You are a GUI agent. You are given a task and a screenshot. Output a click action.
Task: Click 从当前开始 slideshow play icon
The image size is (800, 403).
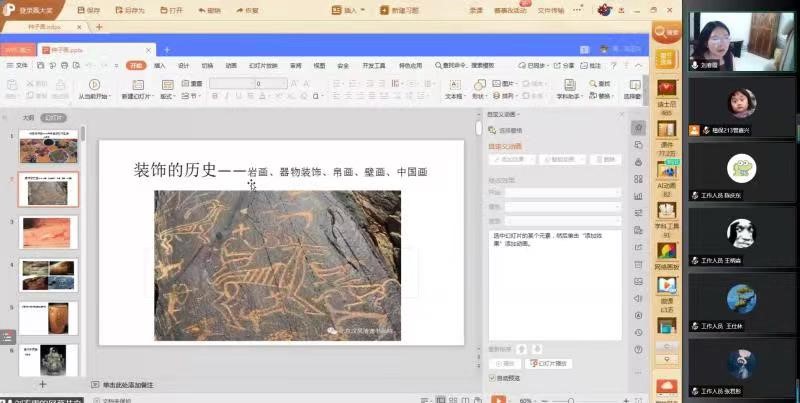tap(94, 86)
